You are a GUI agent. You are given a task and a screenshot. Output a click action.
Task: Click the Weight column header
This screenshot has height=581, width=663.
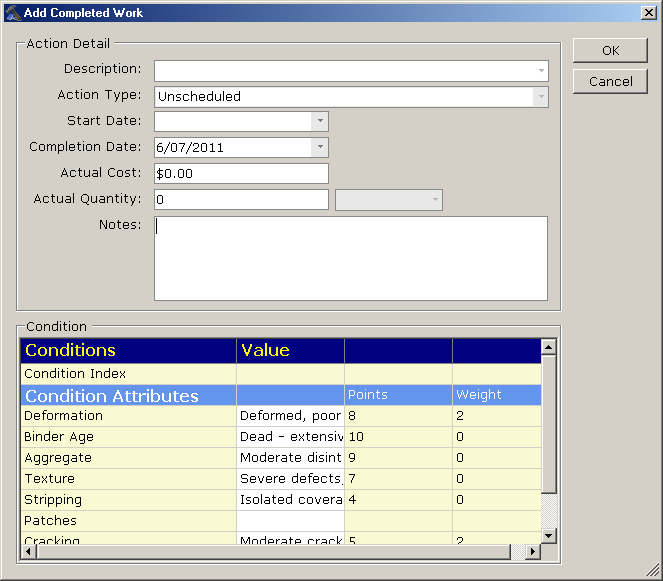coord(497,395)
